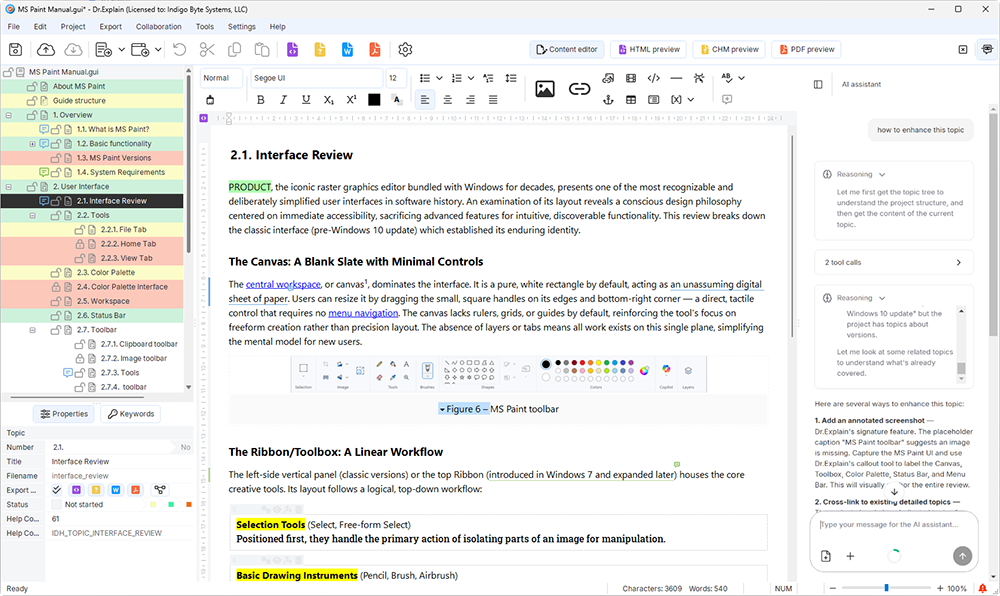Apply Underline formatting

click(306, 99)
